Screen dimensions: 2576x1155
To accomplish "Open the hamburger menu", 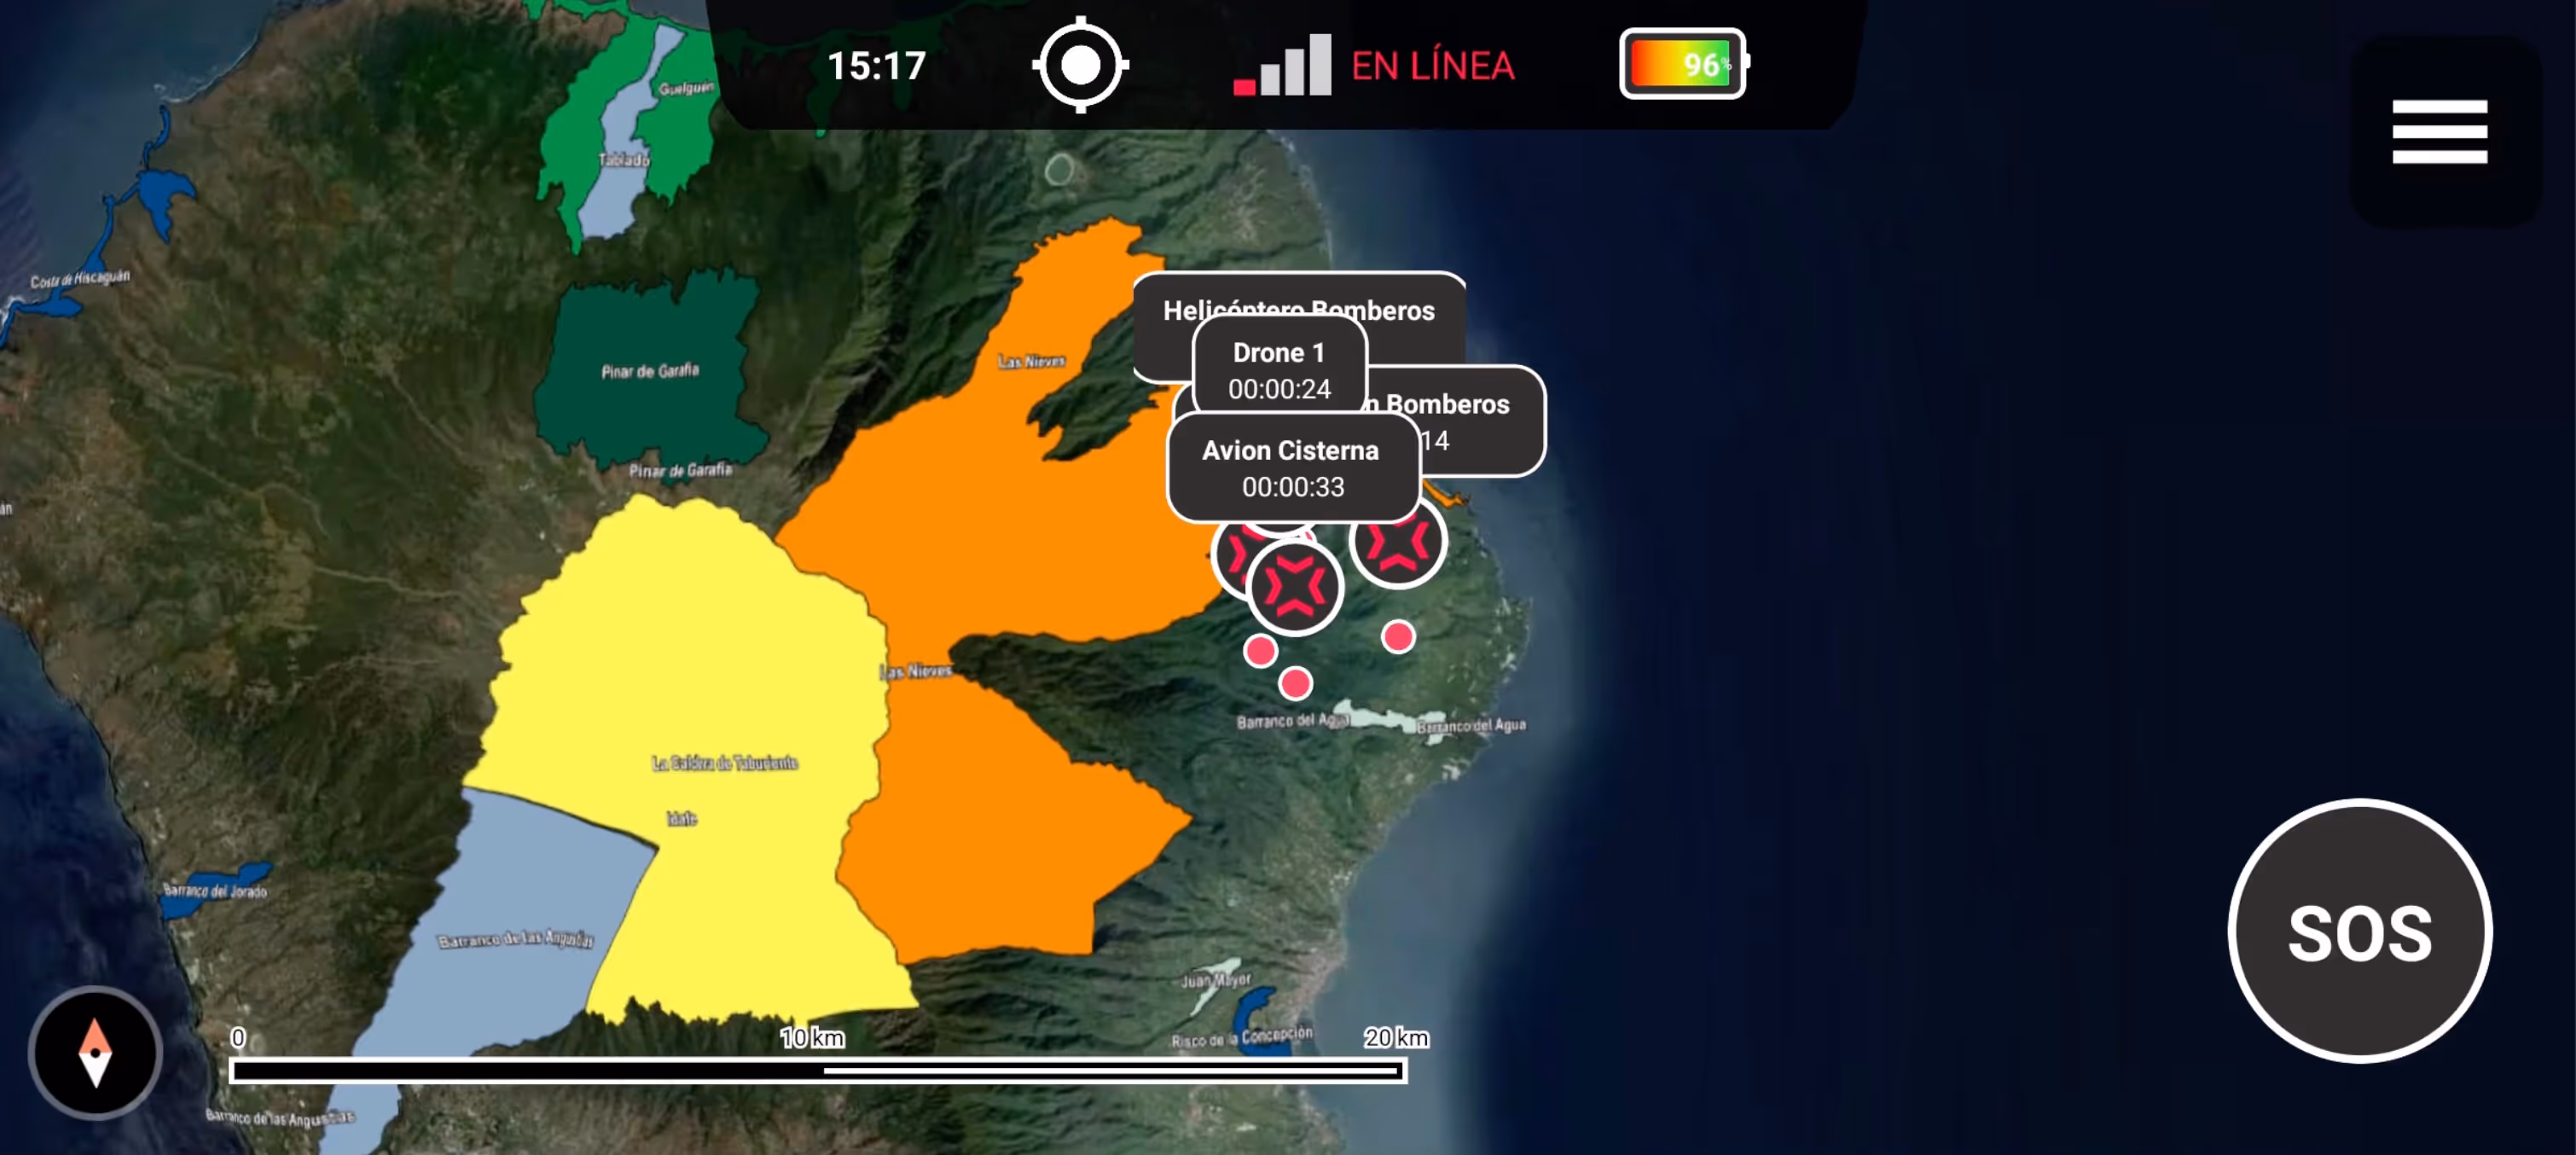I will [x=2439, y=131].
